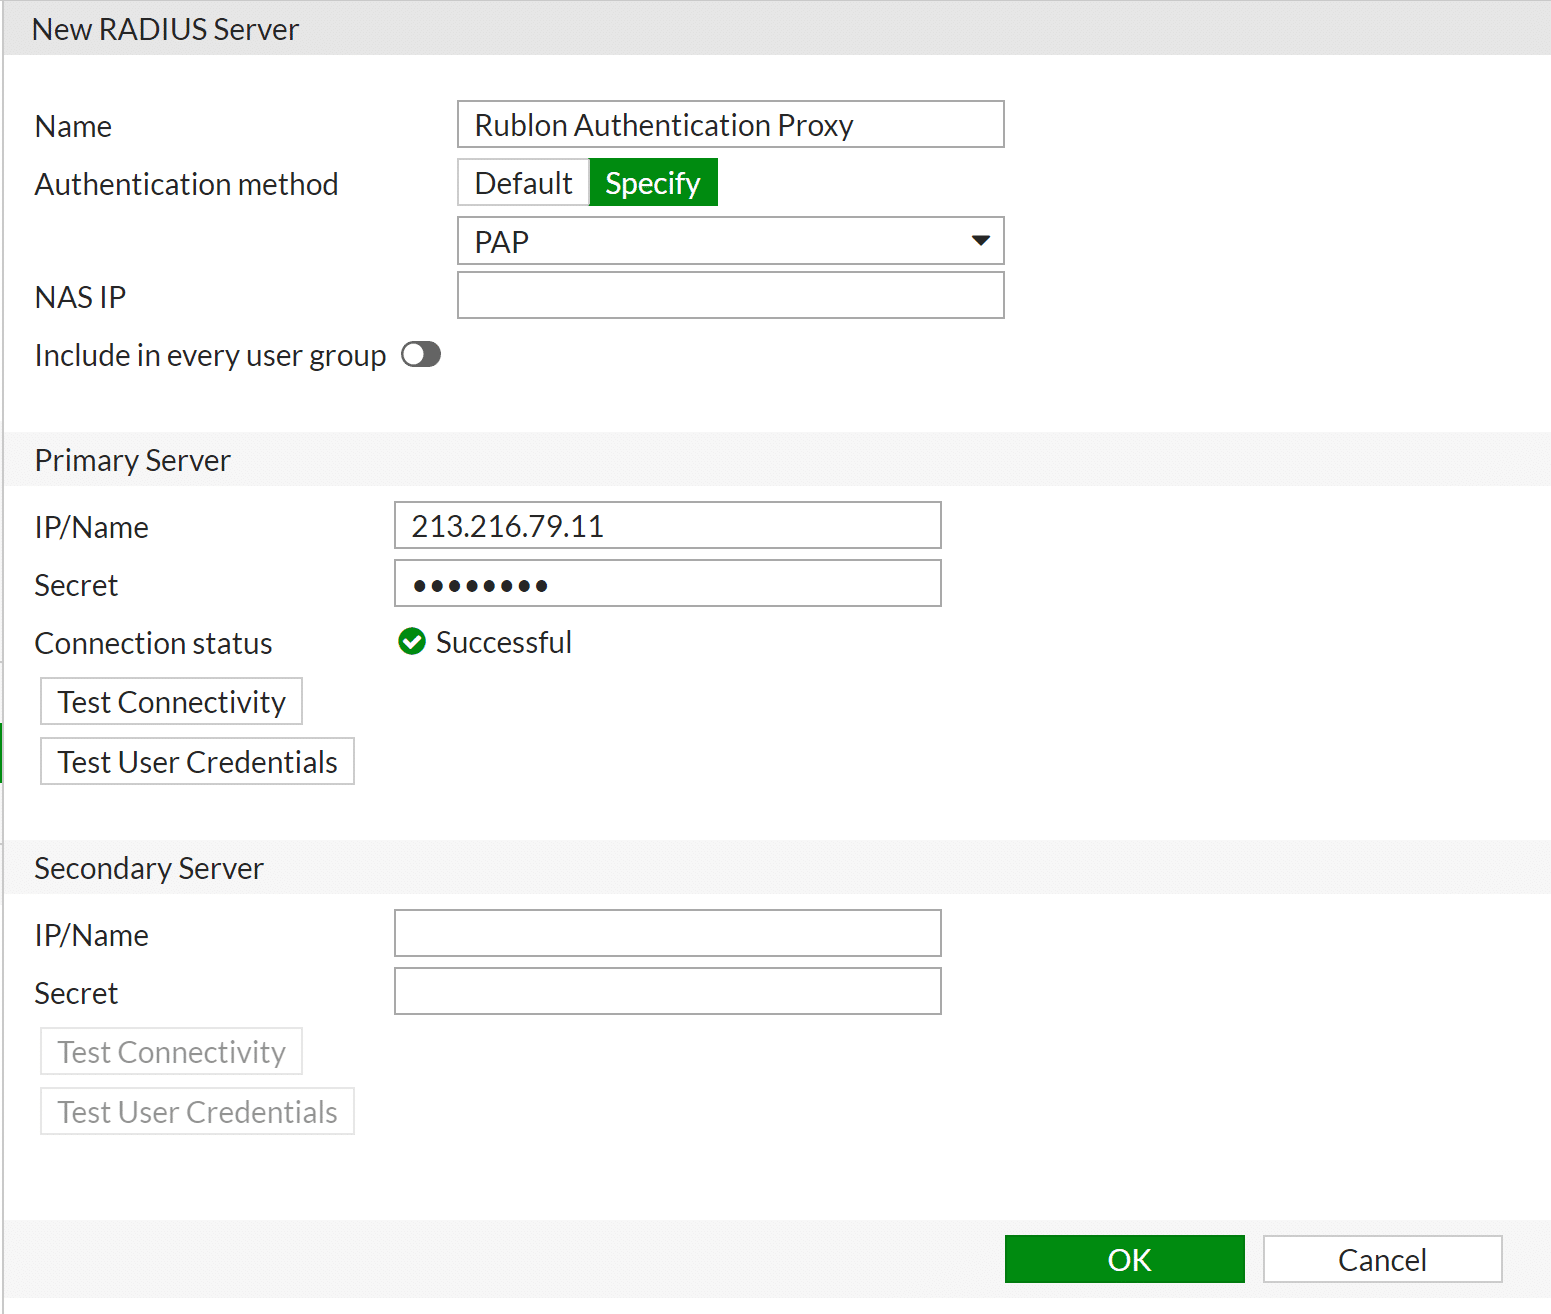This screenshot has height=1314, width=1551.
Task: Select Default authentication method option
Action: [x=523, y=183]
